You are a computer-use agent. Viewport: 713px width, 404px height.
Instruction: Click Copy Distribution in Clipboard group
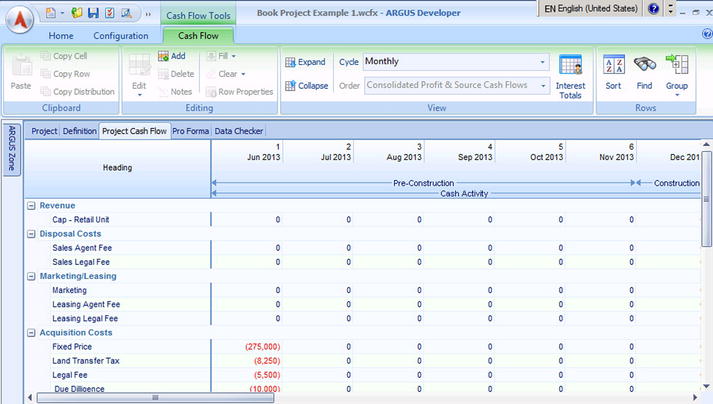(78, 91)
